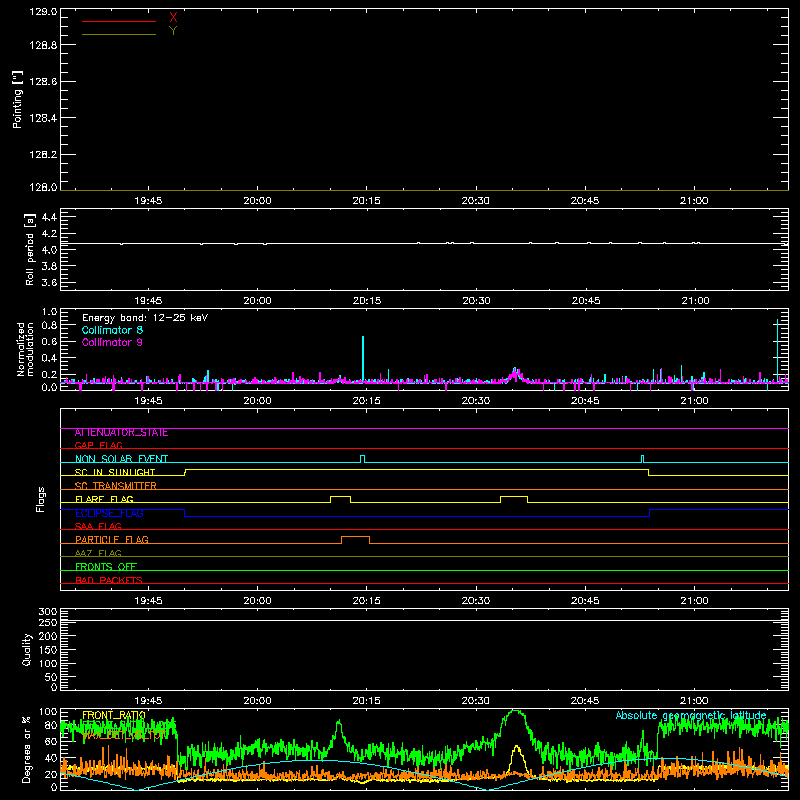Click the 300 tick on Quality axis

pyautogui.click(x=47, y=612)
